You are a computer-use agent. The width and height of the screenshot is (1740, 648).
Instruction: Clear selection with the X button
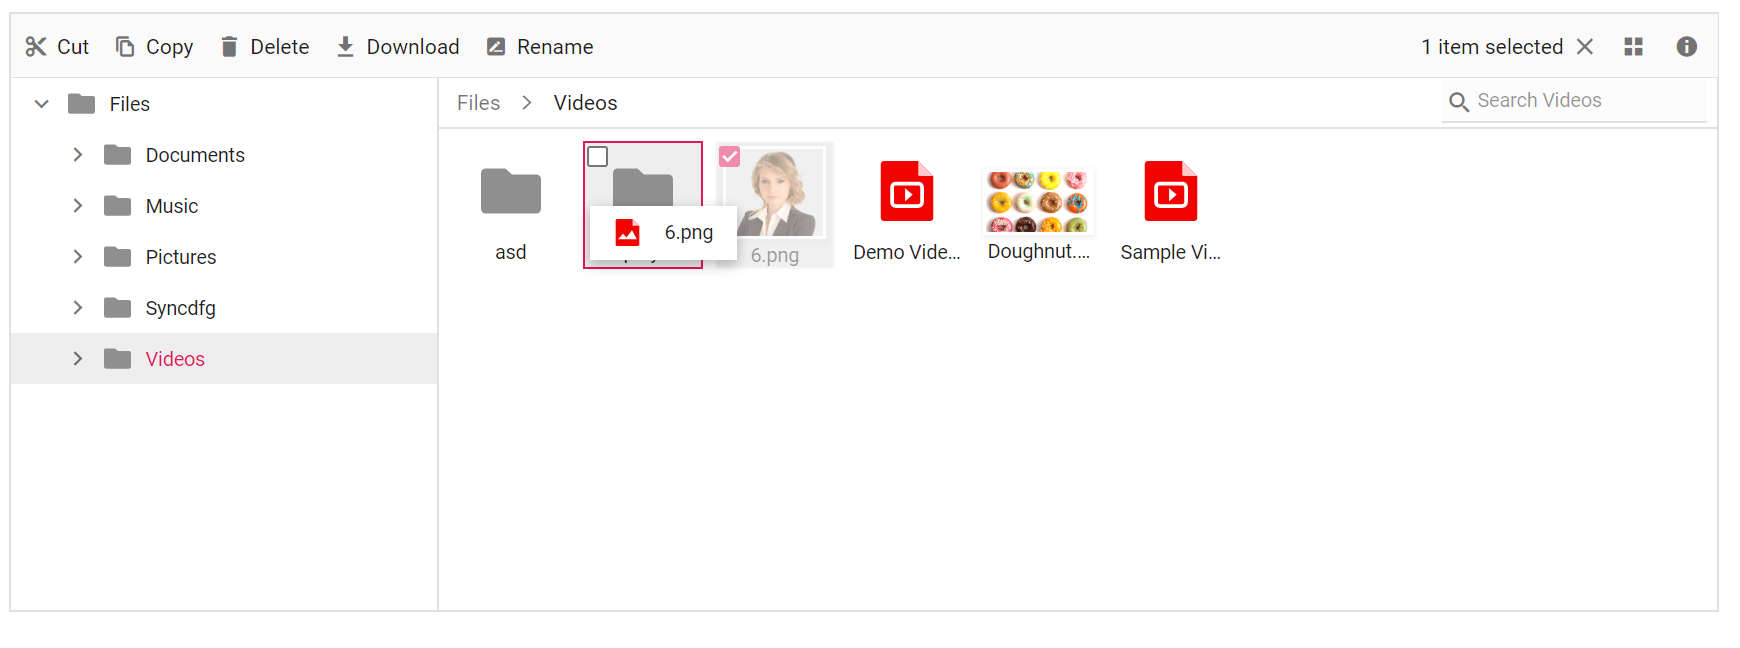pos(1585,47)
